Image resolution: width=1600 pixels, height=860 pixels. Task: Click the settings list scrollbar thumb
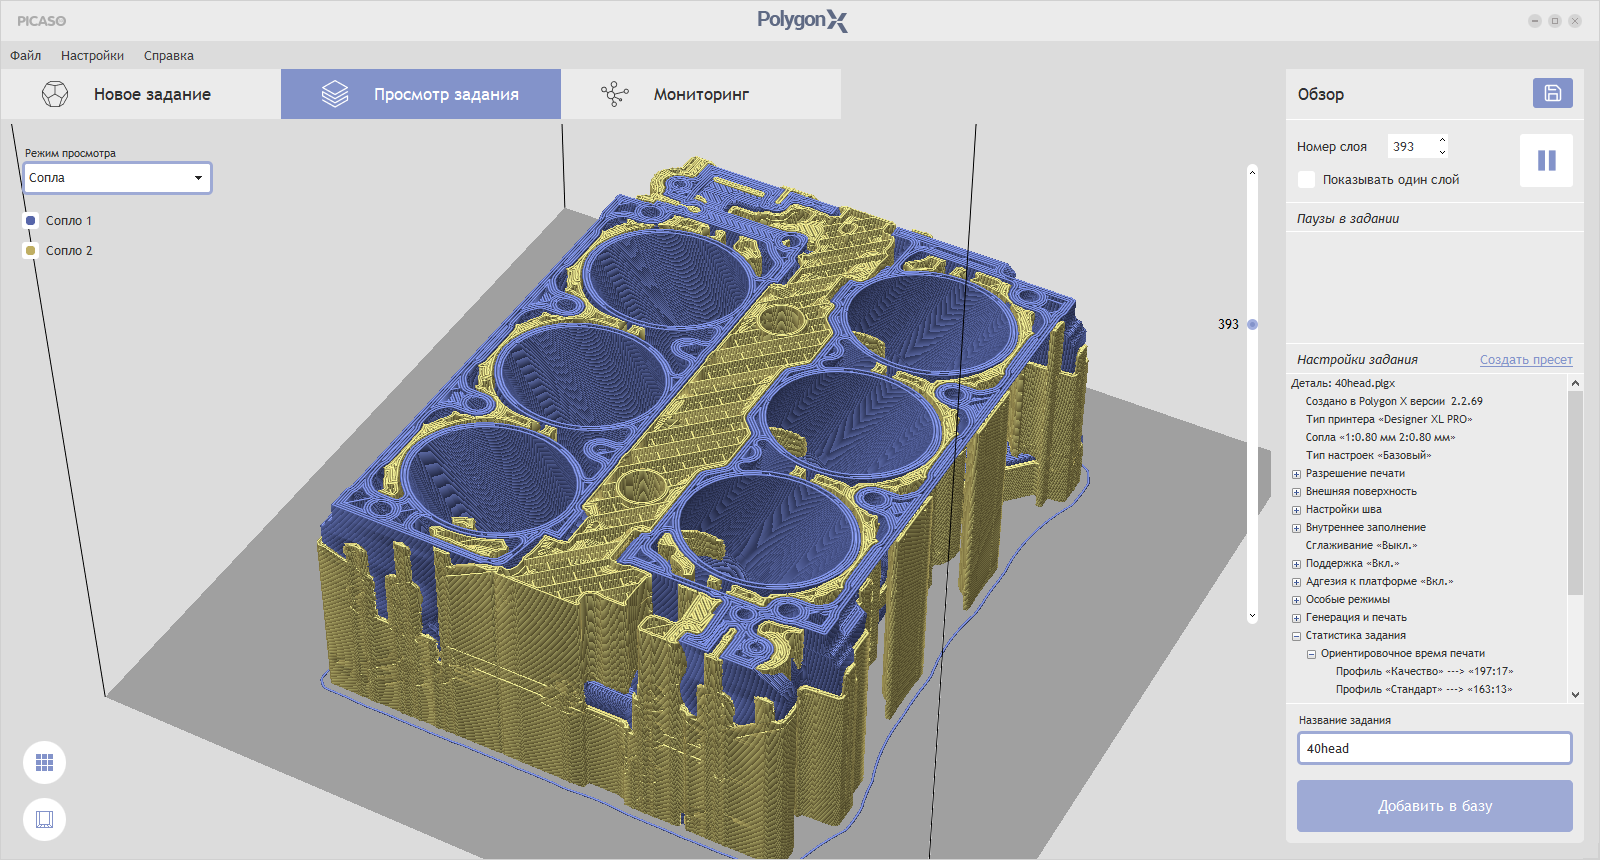click(1575, 492)
